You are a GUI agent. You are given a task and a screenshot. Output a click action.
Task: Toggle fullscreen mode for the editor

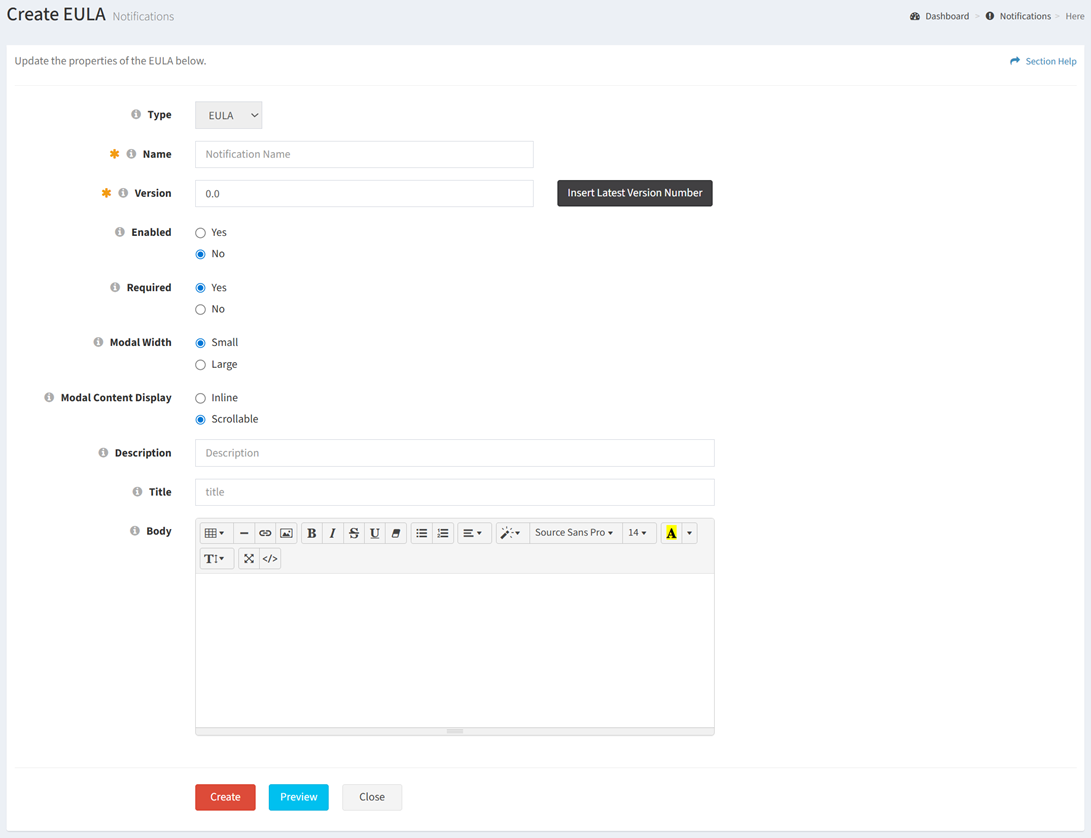(249, 559)
